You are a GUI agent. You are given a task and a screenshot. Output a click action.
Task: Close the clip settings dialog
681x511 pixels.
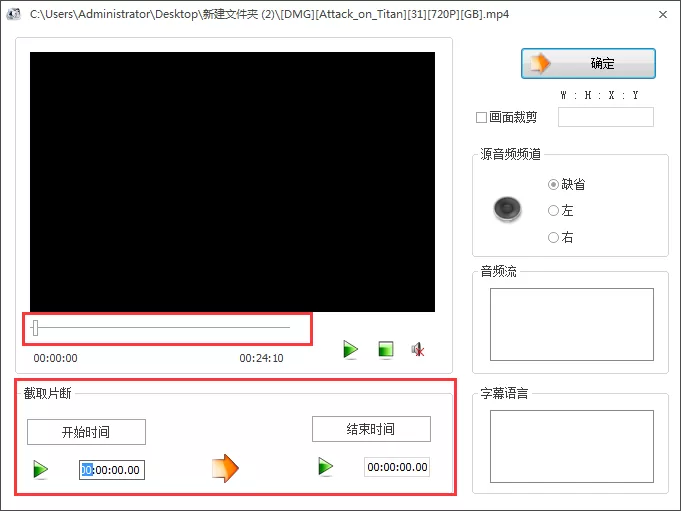point(663,15)
